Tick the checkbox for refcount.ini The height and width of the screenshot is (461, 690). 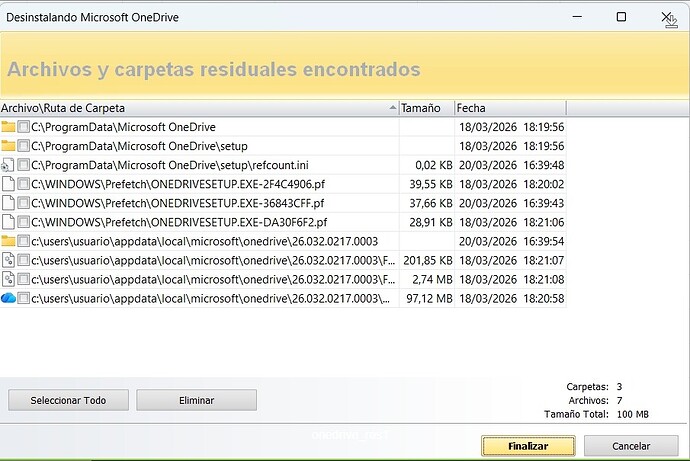pyautogui.click(x=23, y=165)
